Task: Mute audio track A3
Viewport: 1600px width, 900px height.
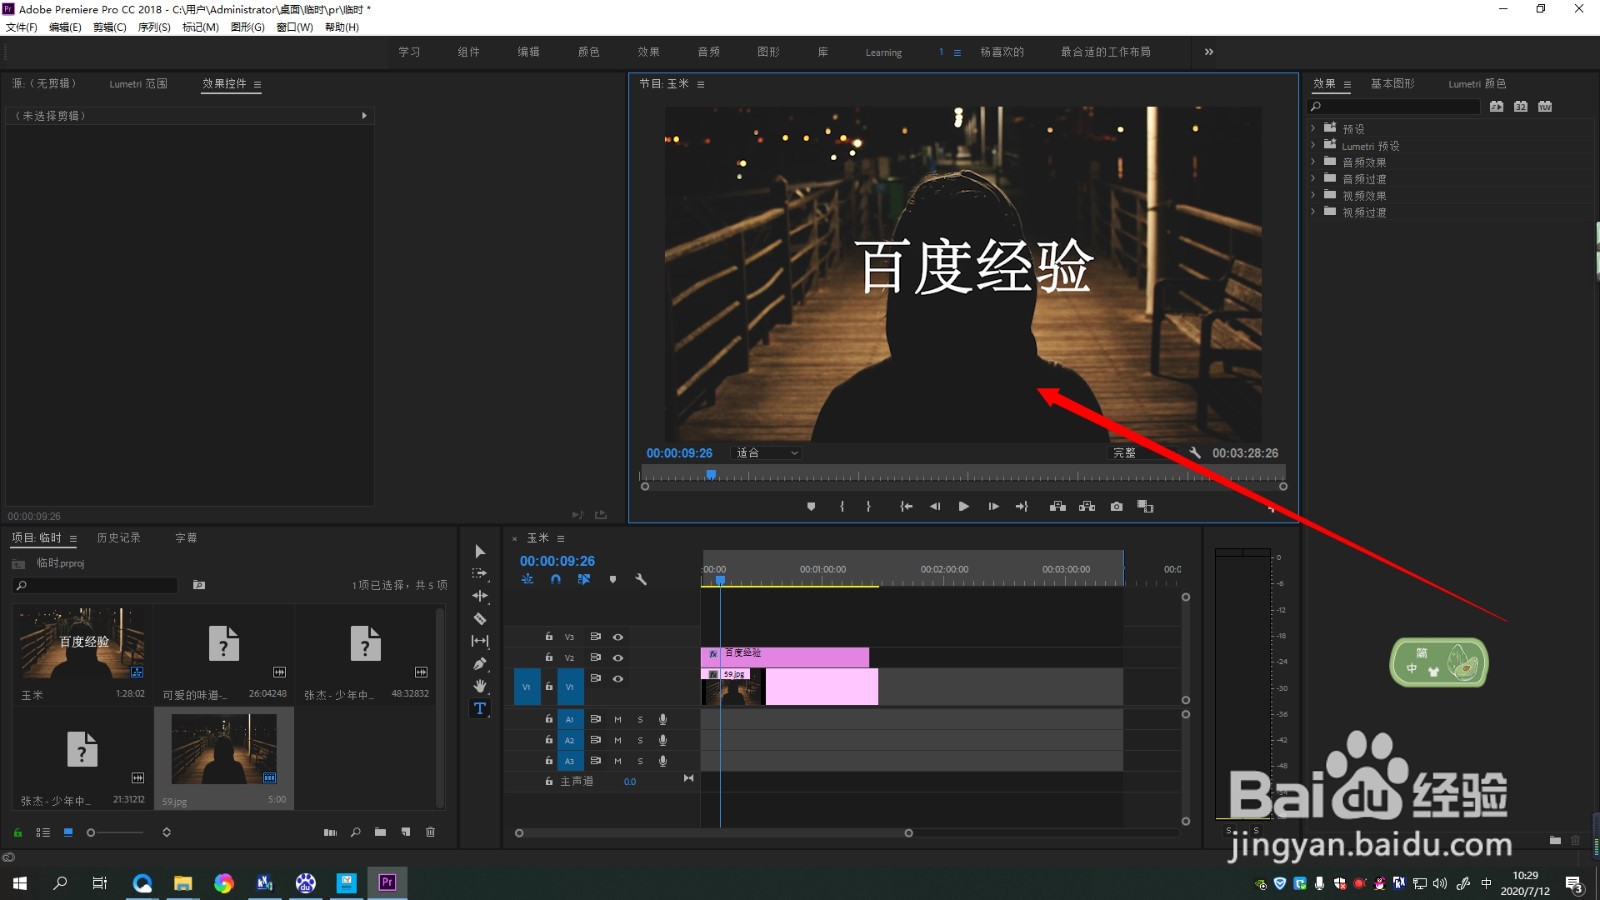Action: [x=618, y=762]
